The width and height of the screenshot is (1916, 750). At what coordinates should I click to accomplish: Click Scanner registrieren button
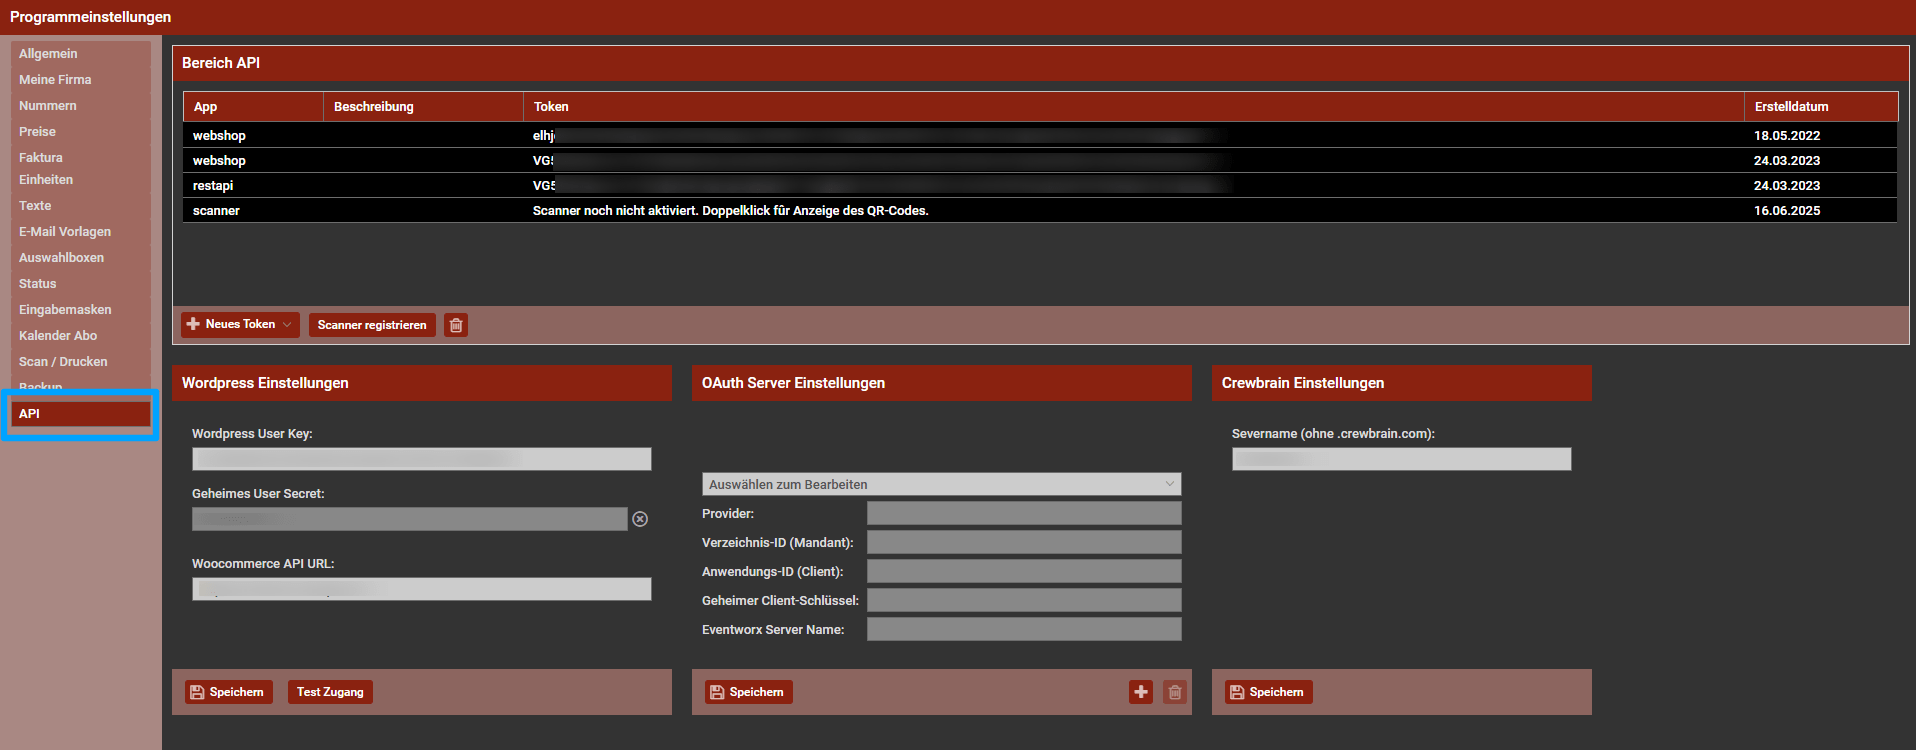coord(372,325)
